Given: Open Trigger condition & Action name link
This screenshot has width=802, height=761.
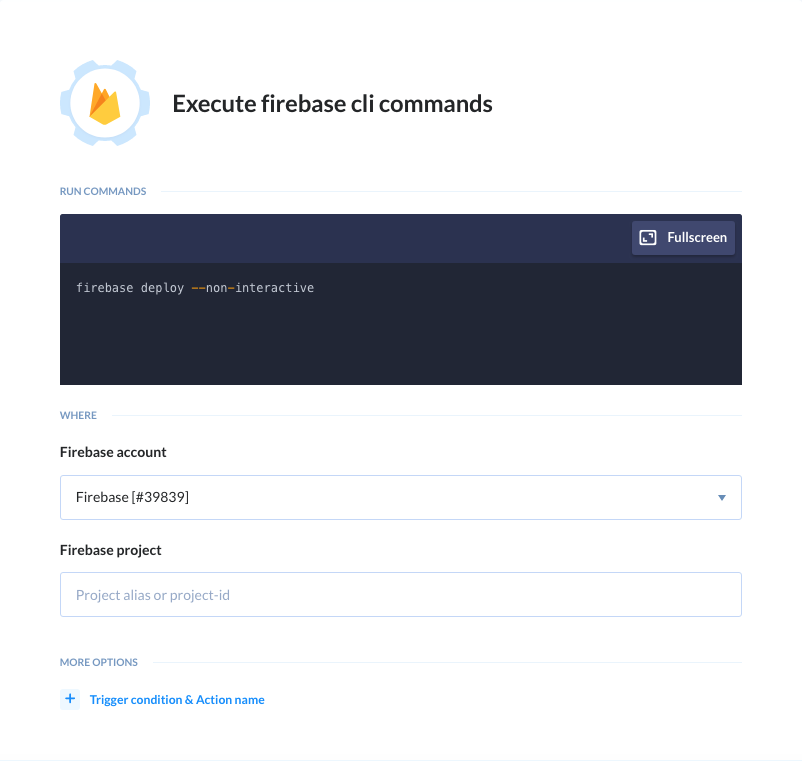Looking at the screenshot, I should (x=177, y=700).
